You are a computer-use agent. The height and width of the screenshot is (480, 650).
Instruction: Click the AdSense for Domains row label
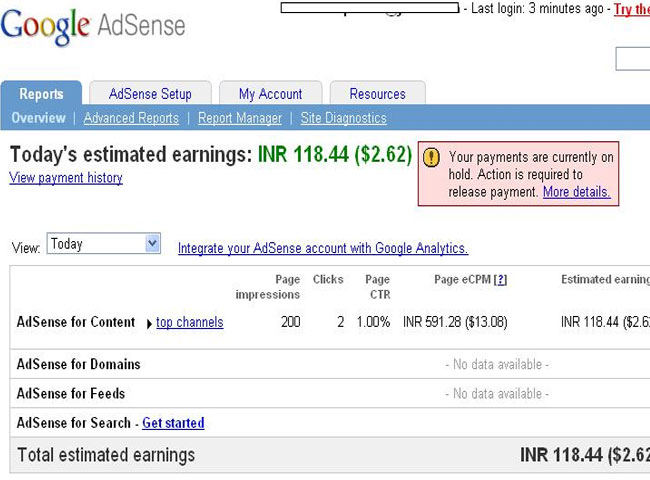79,364
